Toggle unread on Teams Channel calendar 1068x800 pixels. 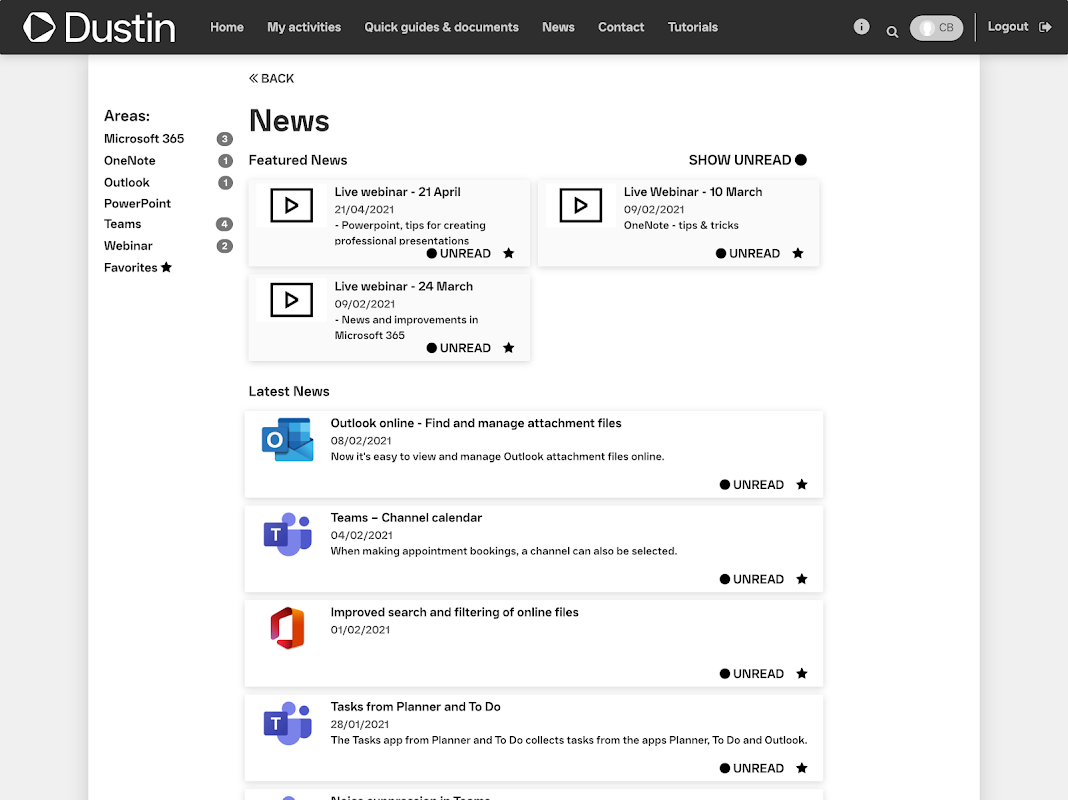point(751,579)
